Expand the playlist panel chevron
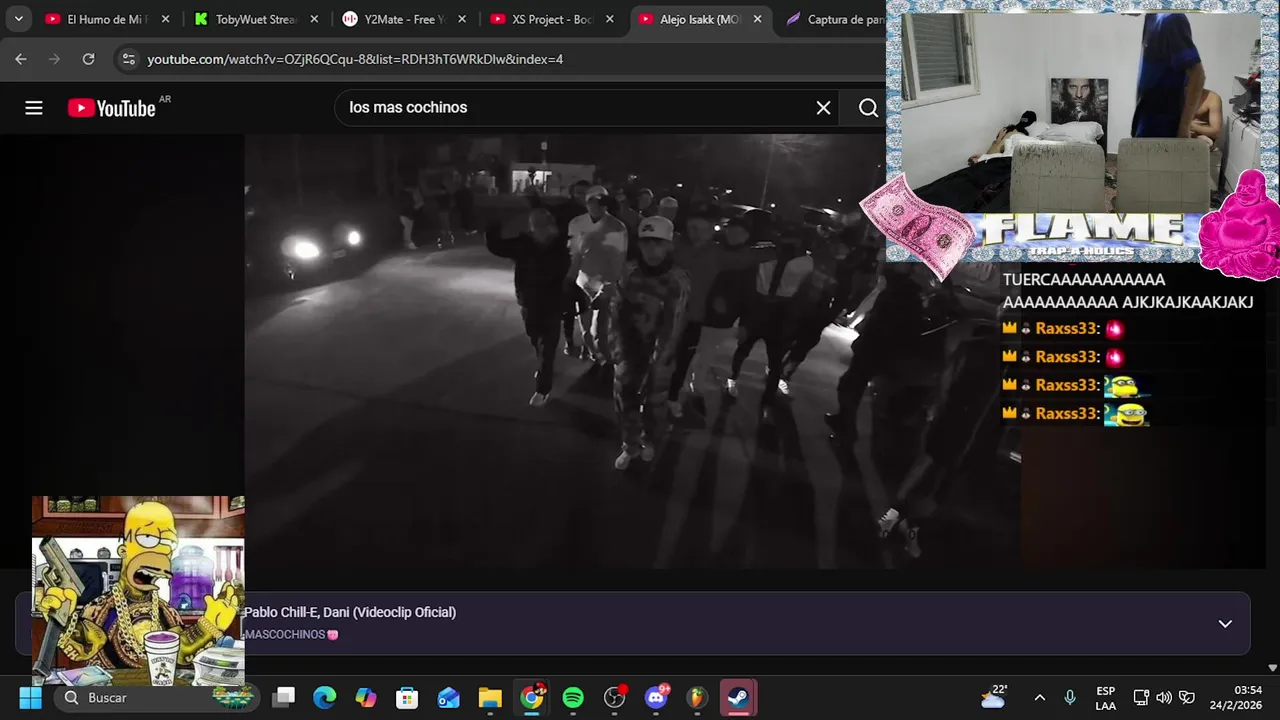The image size is (1280, 720). [1225, 624]
